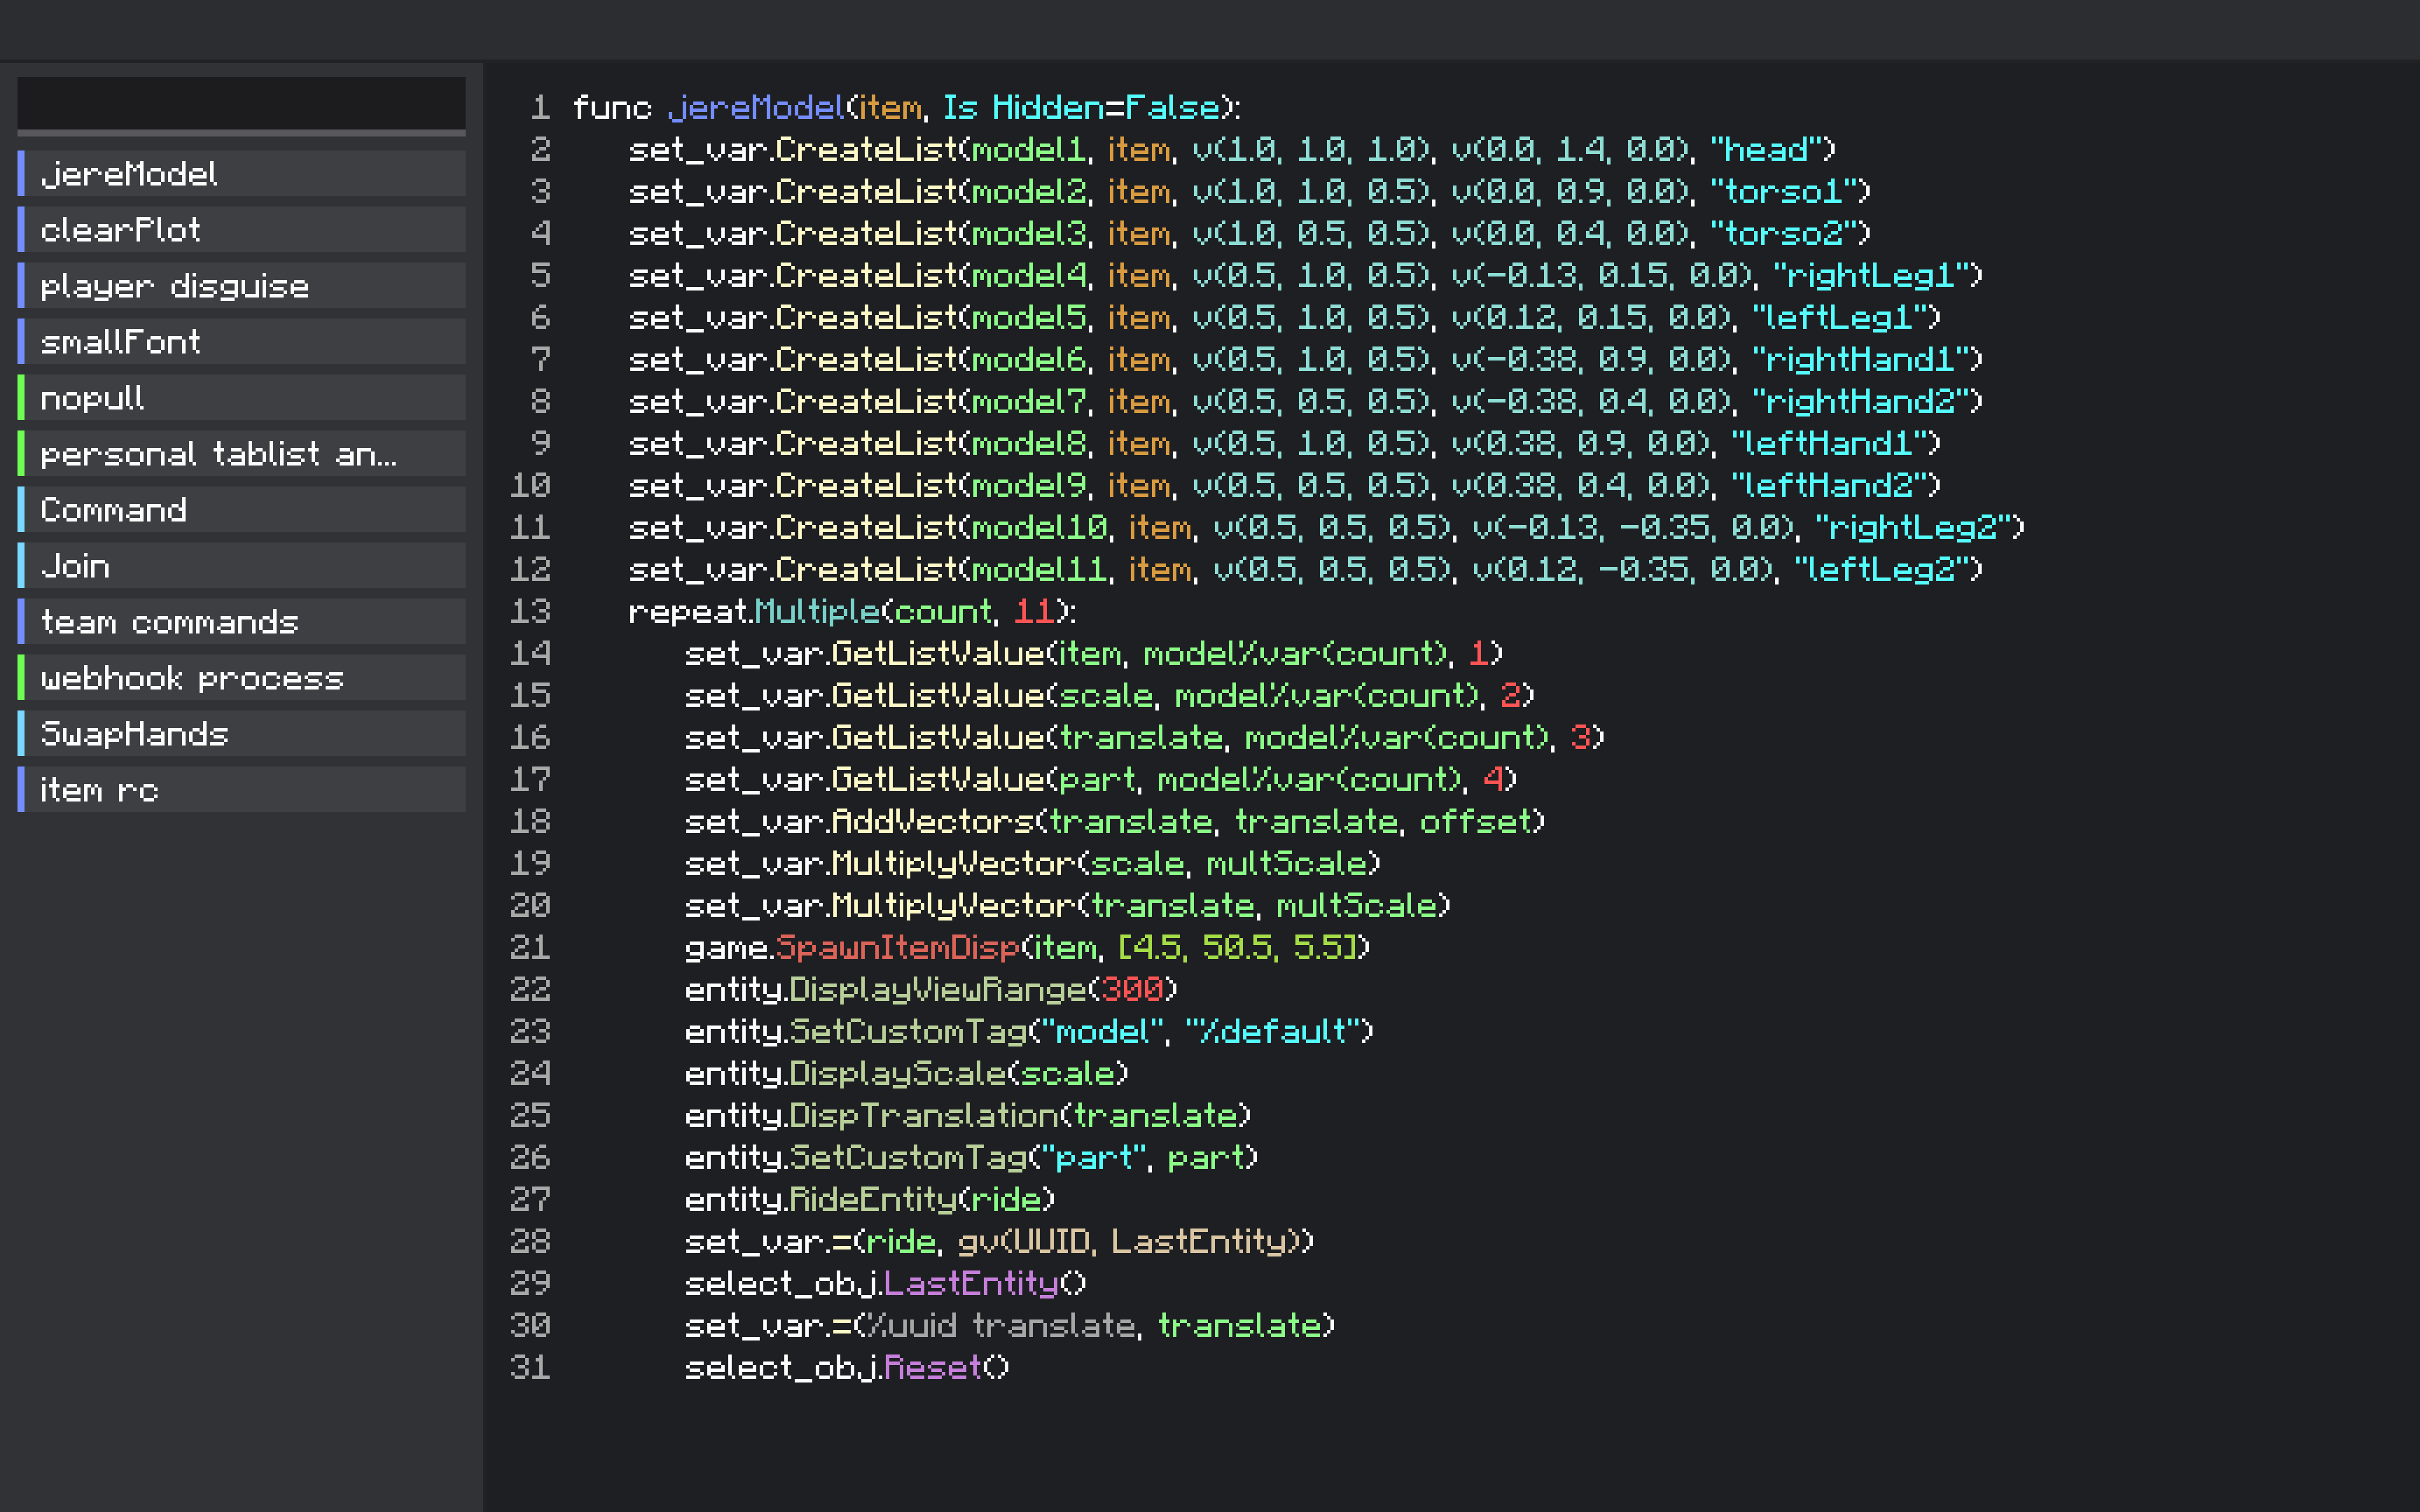Click the jereModel function name on line 1
Screen dimensions: 2420x1512
pos(757,107)
